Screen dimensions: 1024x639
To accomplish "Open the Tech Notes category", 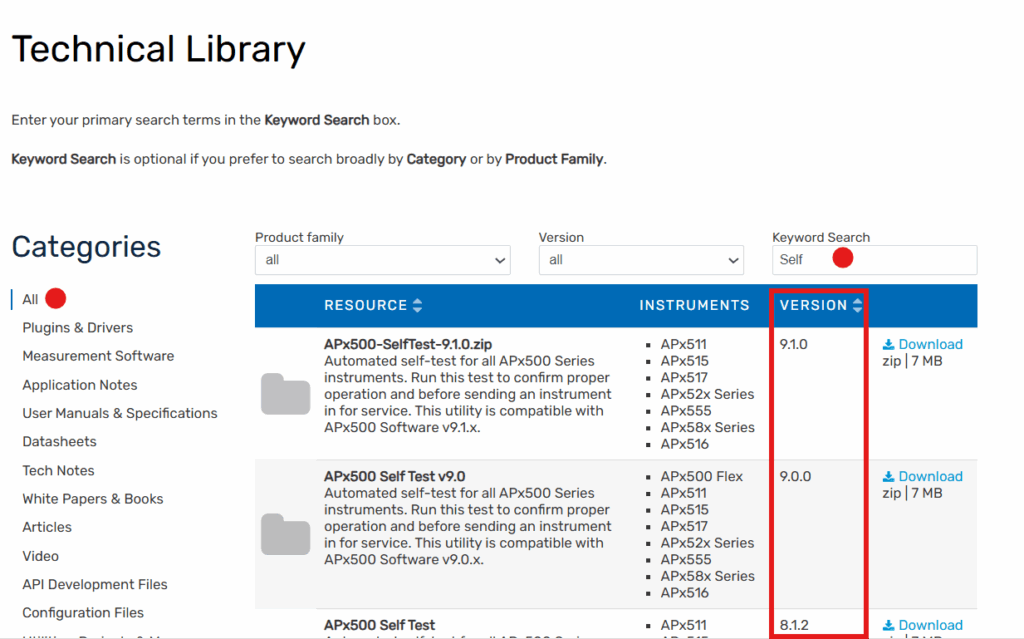I will pyautogui.click(x=58, y=470).
